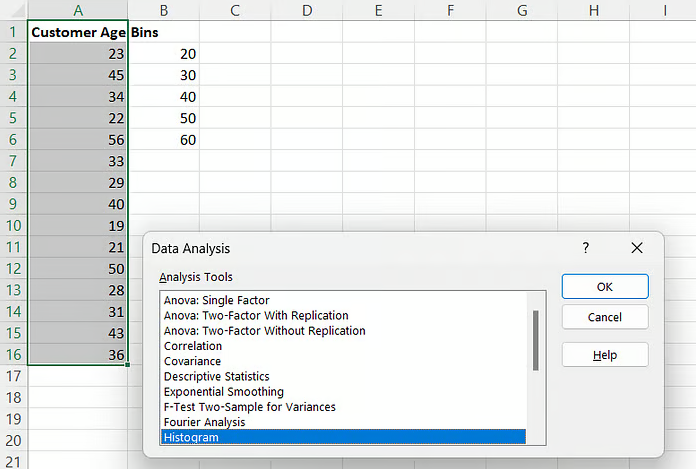The height and width of the screenshot is (469, 696).
Task: Pick F-Test Two-Sample for Variances
Action: coord(249,407)
